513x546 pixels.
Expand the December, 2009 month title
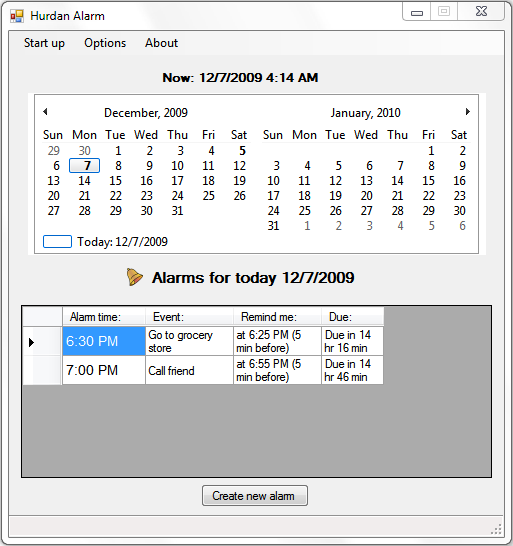[146, 113]
